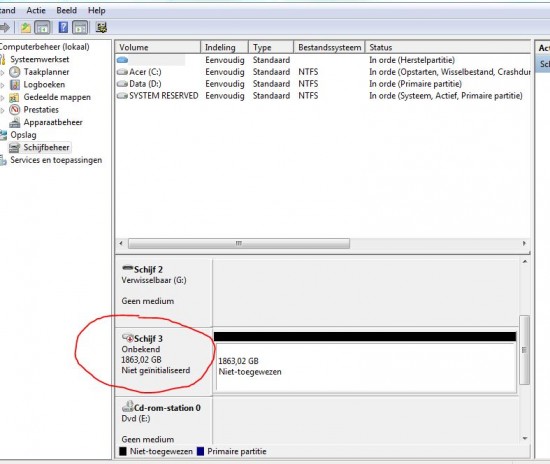Expand the Taakplanner tree node
Image resolution: width=550 pixels, height=464 pixels.
[x=2, y=73]
